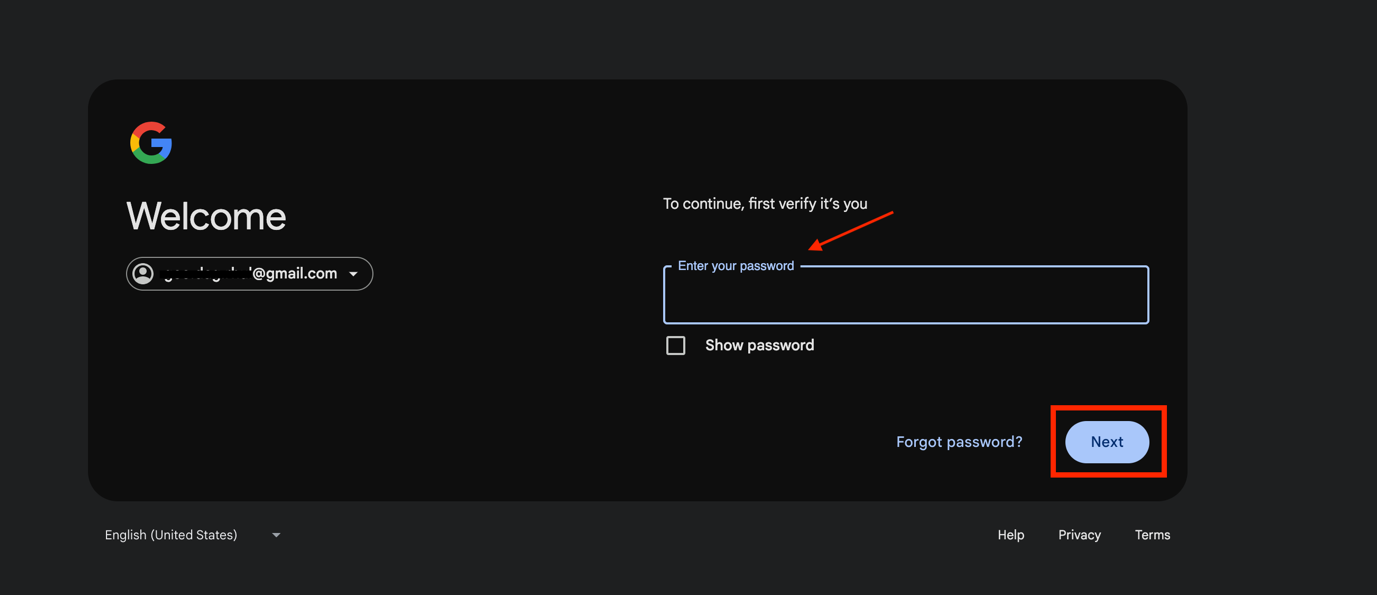Viewport: 1377px width, 595px height.
Task: Click the "Show password" label text
Action: tap(759, 346)
